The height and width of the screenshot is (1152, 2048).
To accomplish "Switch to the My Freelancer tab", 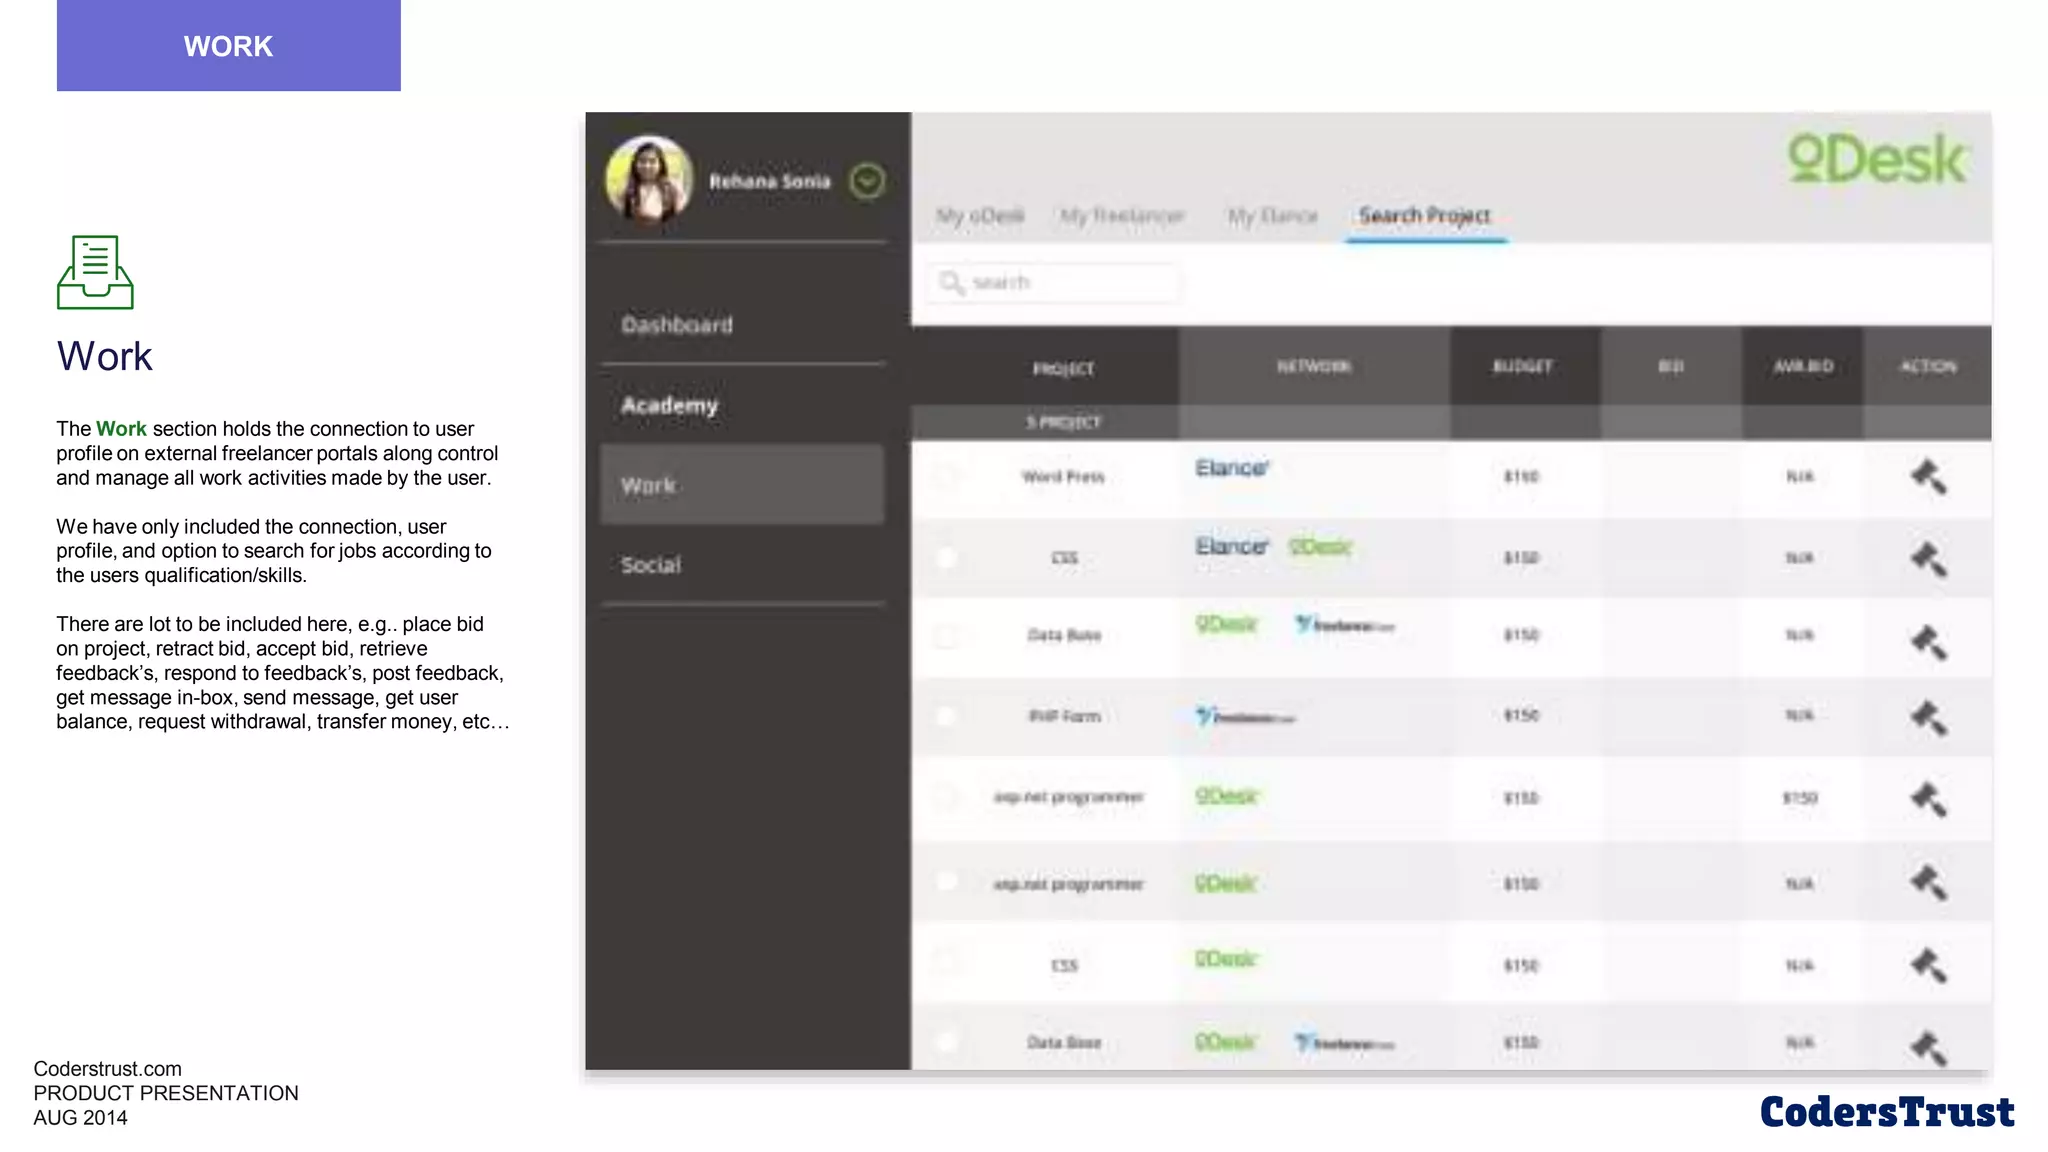I will [x=1122, y=216].
